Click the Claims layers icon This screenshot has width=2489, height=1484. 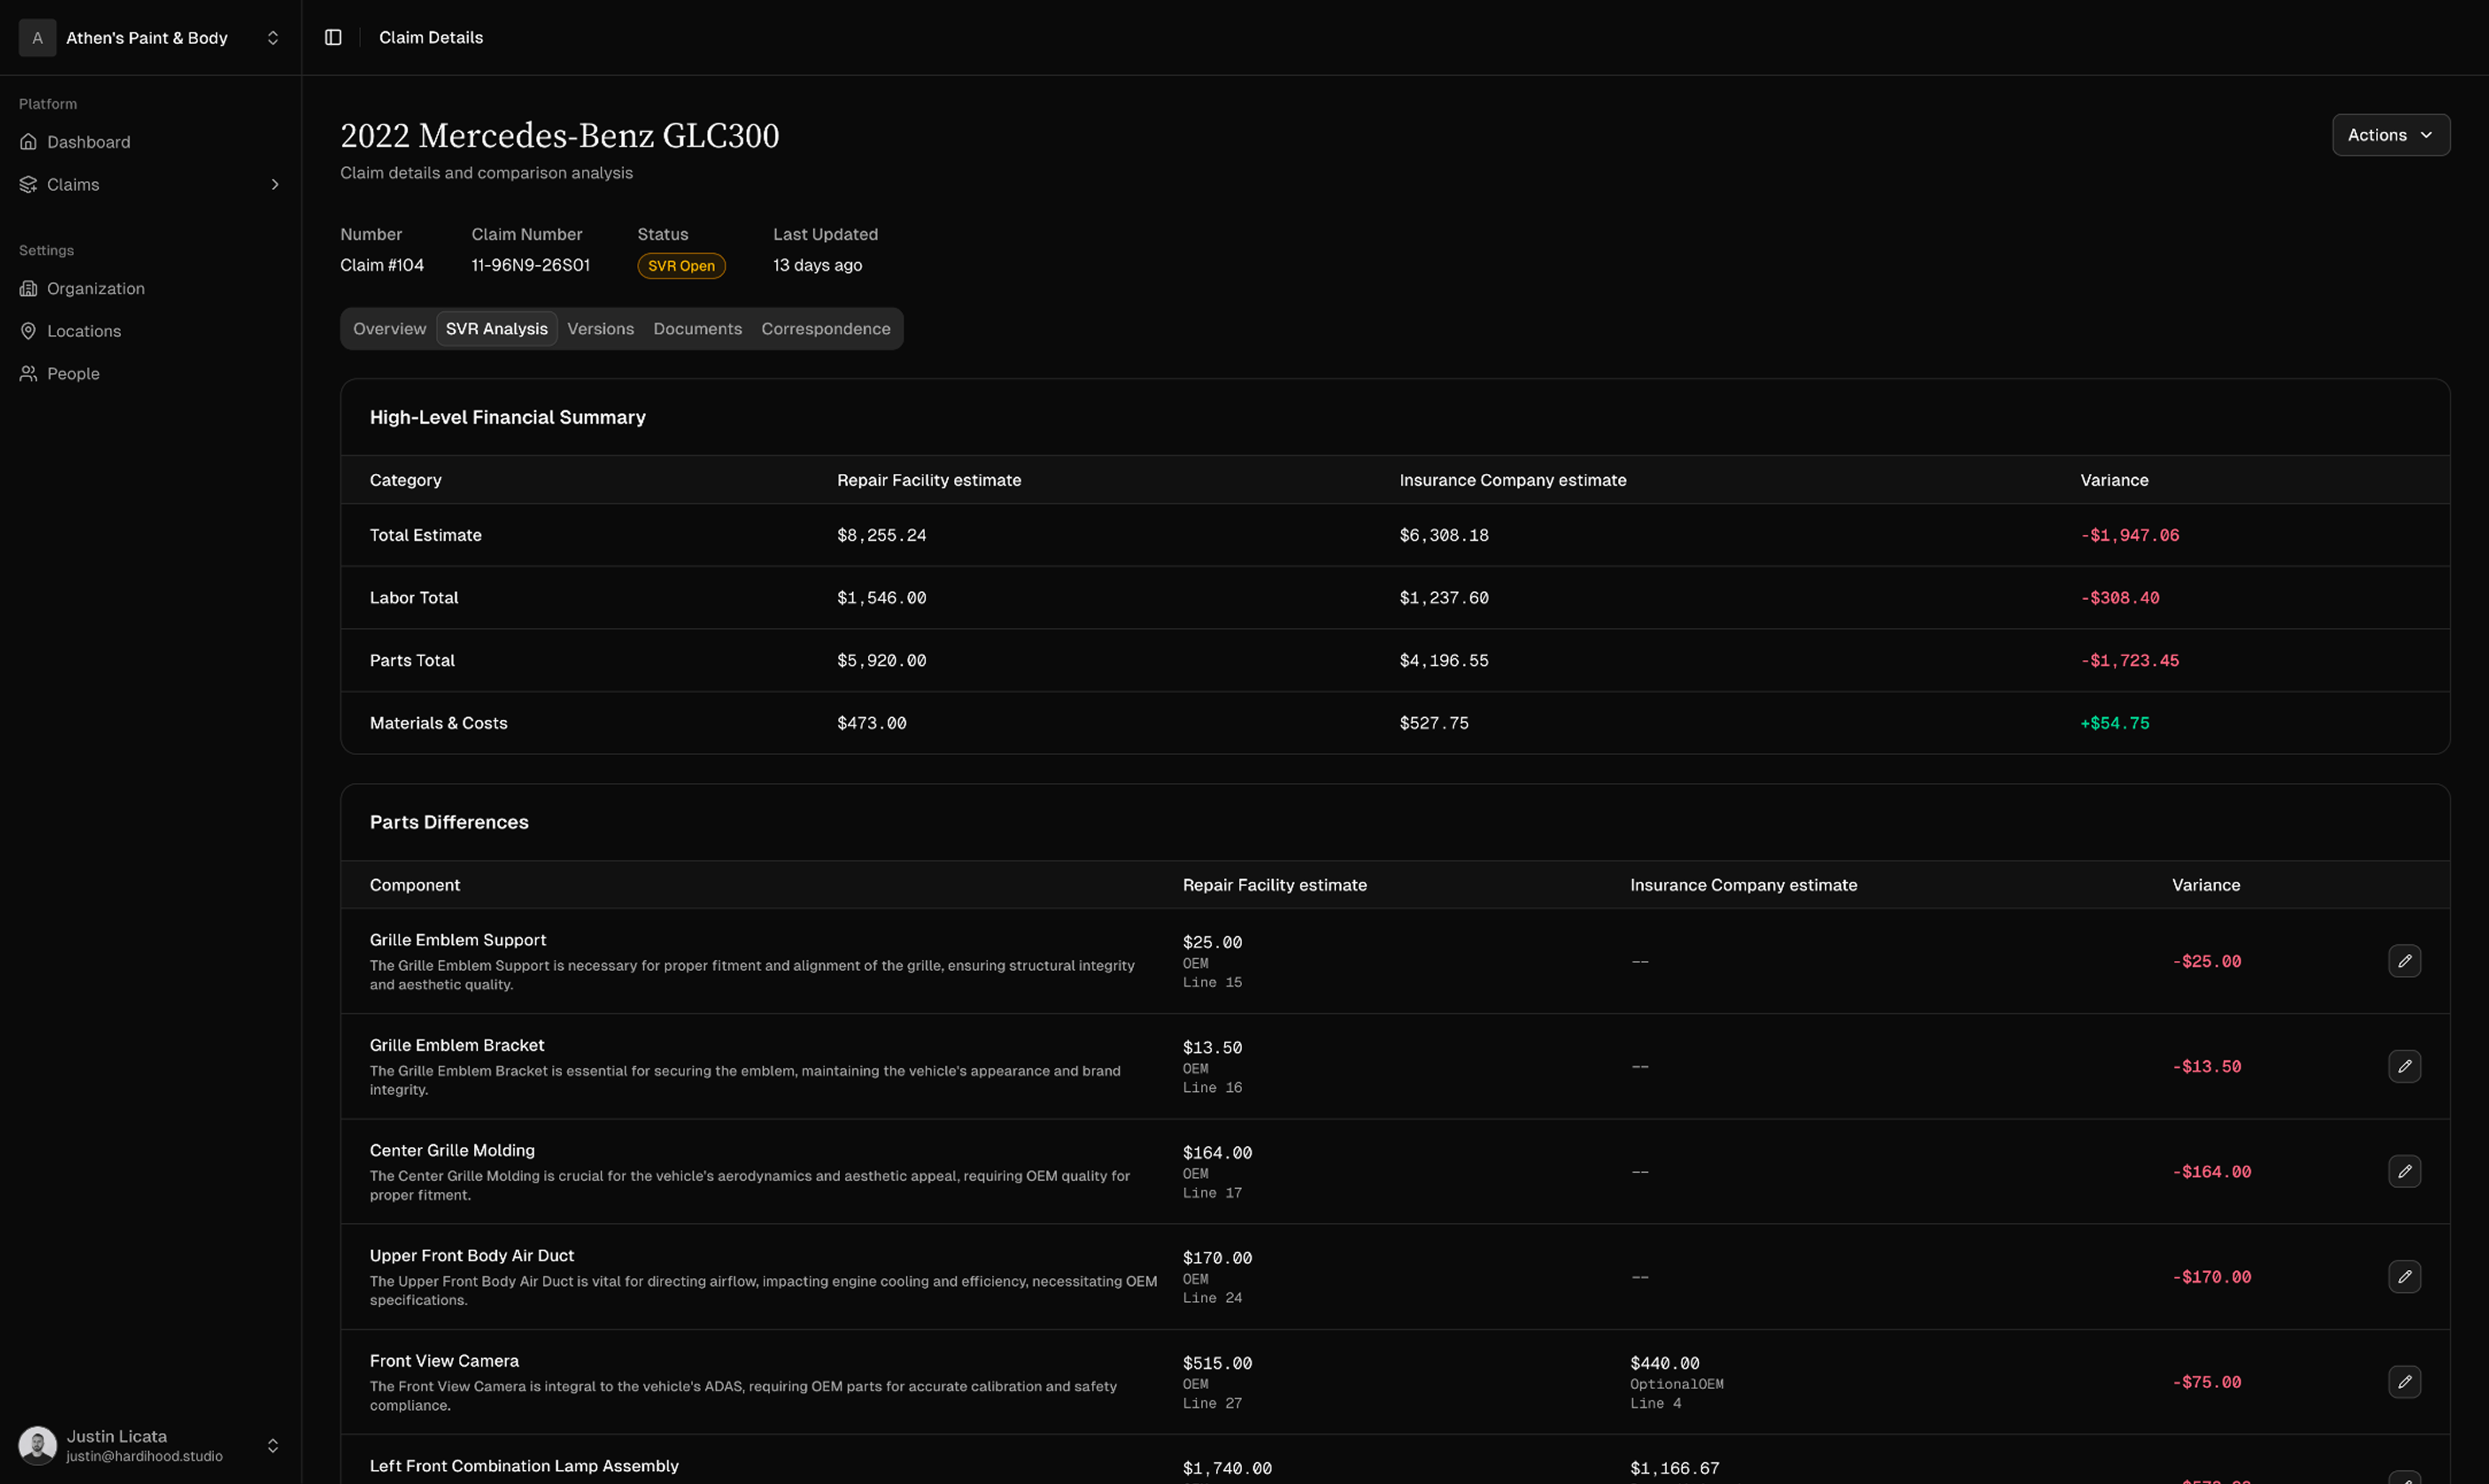[29, 184]
